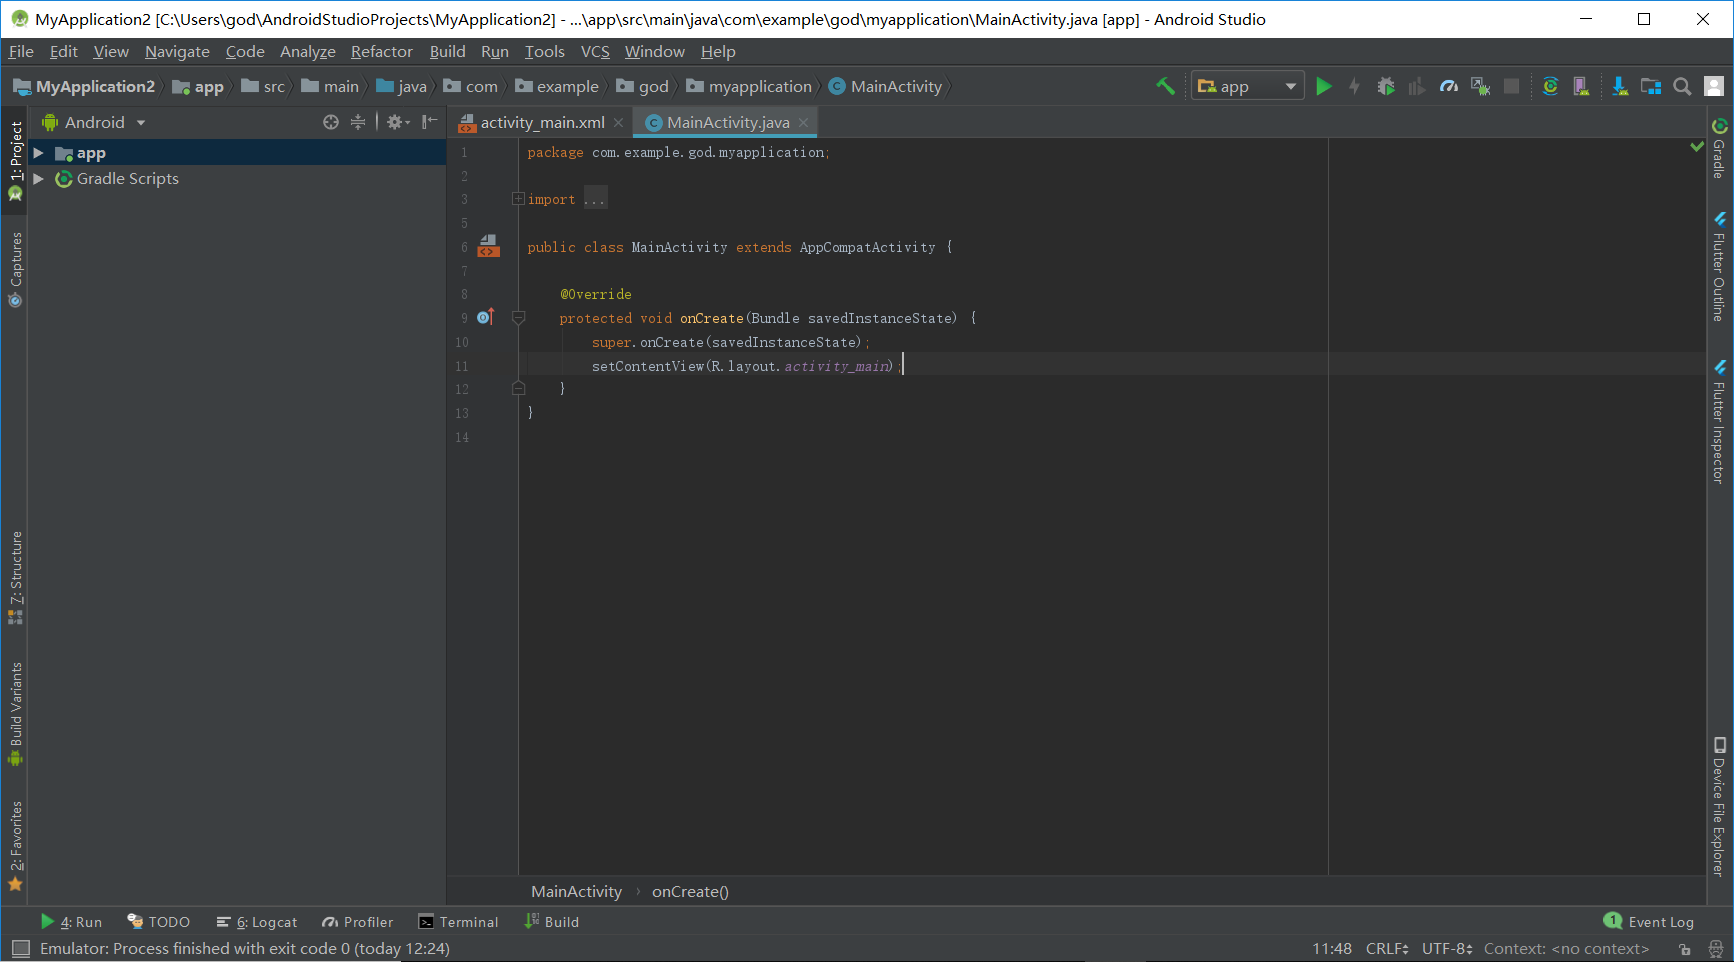Toggle the 1: Project tool window
This screenshot has height=962, width=1734.
coord(15,160)
